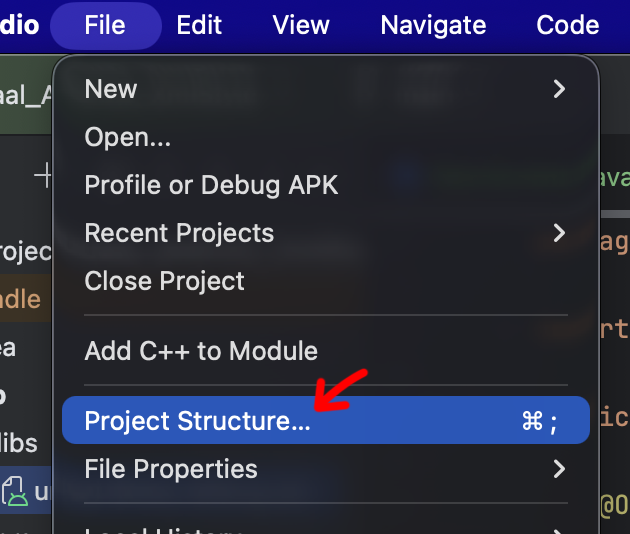Select Open... from the File menu
The height and width of the screenshot is (534, 630).
(128, 137)
